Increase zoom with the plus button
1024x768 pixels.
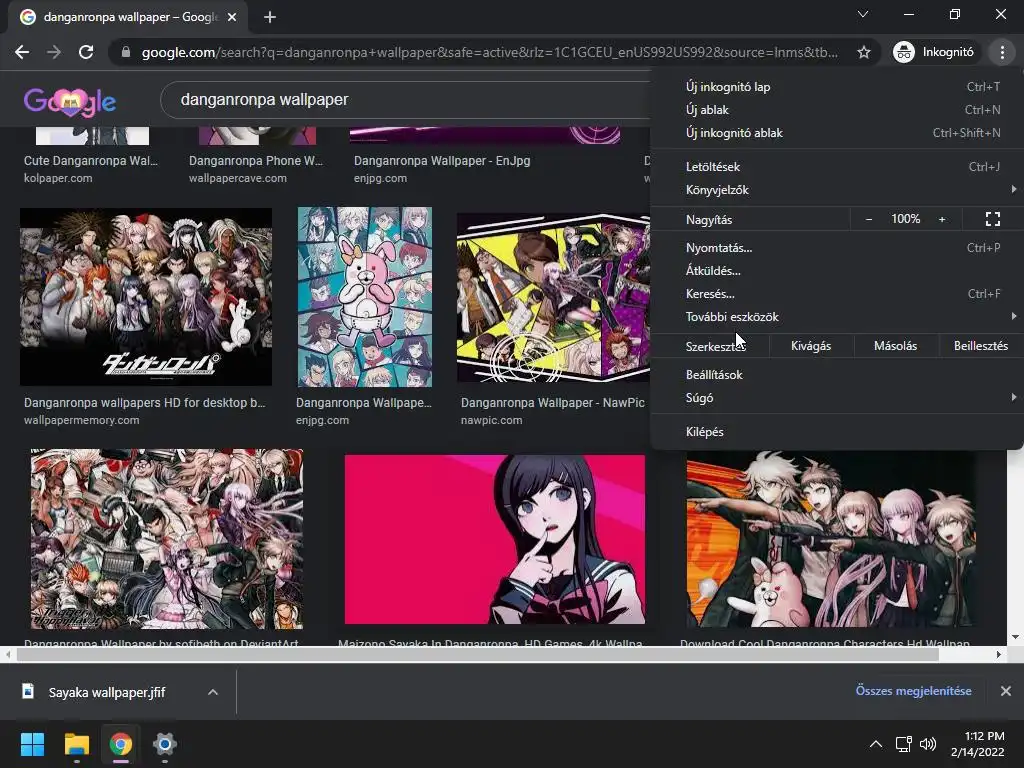coord(942,219)
